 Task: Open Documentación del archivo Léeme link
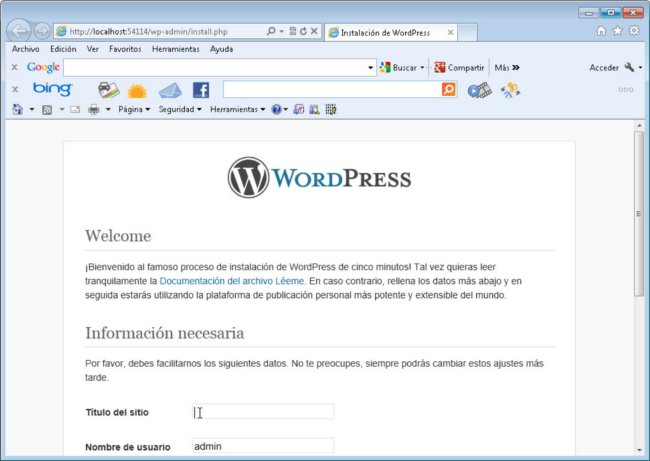[x=232, y=281]
